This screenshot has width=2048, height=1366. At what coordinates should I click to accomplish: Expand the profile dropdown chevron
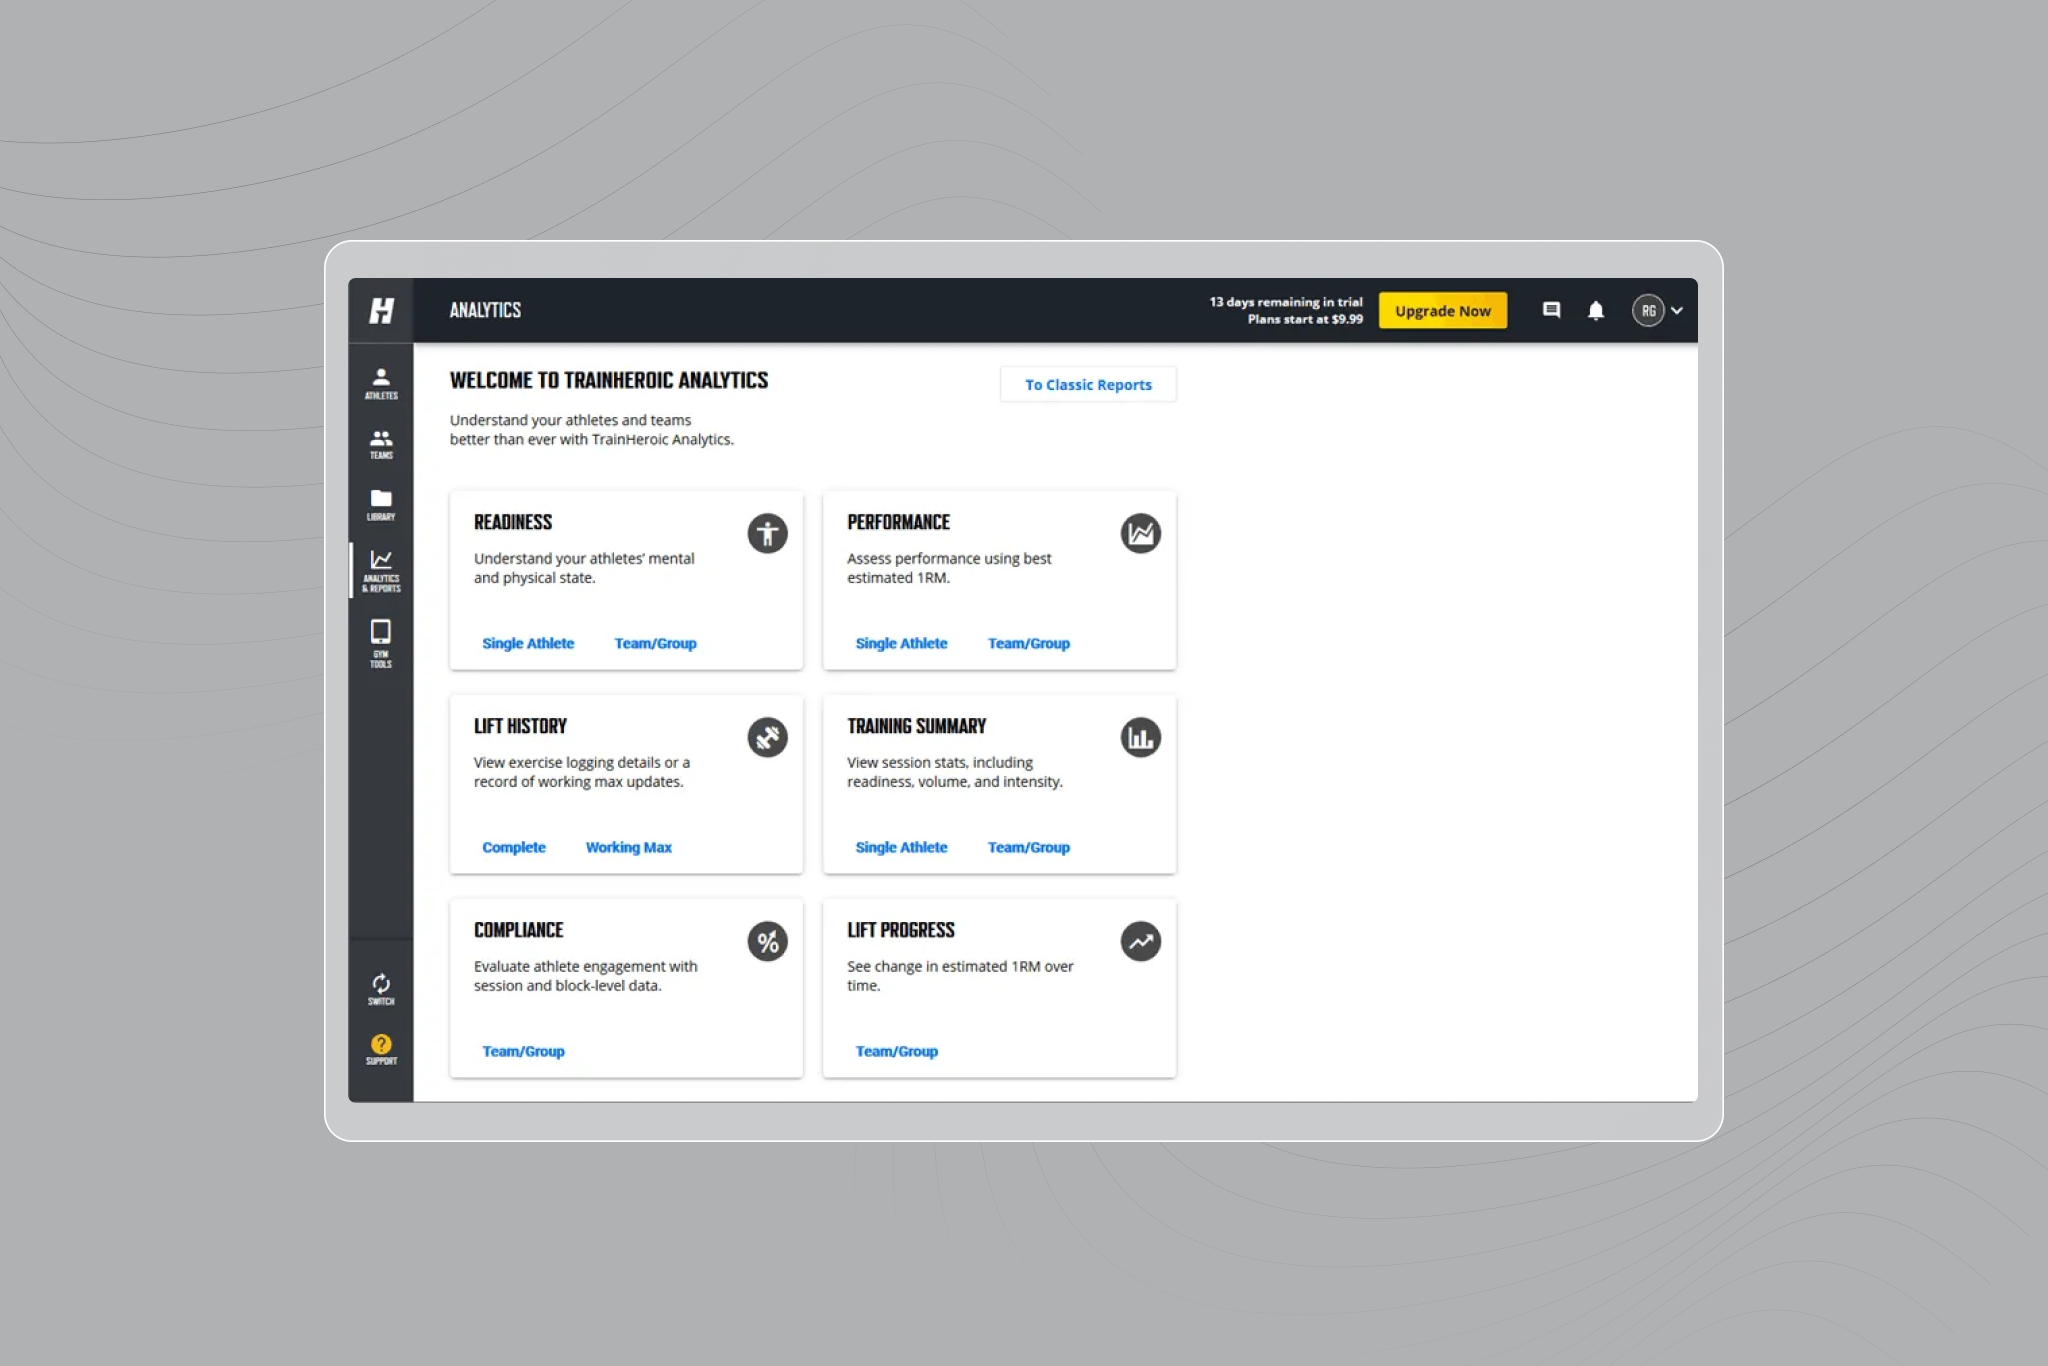click(1677, 310)
